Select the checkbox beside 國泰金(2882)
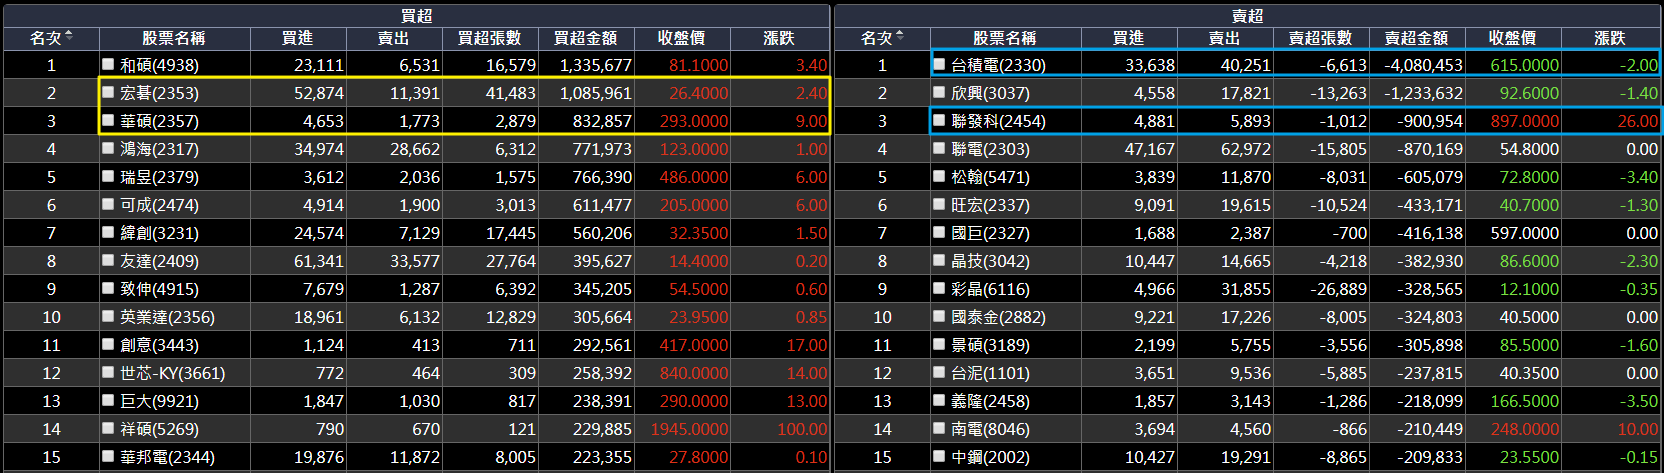 939,316
